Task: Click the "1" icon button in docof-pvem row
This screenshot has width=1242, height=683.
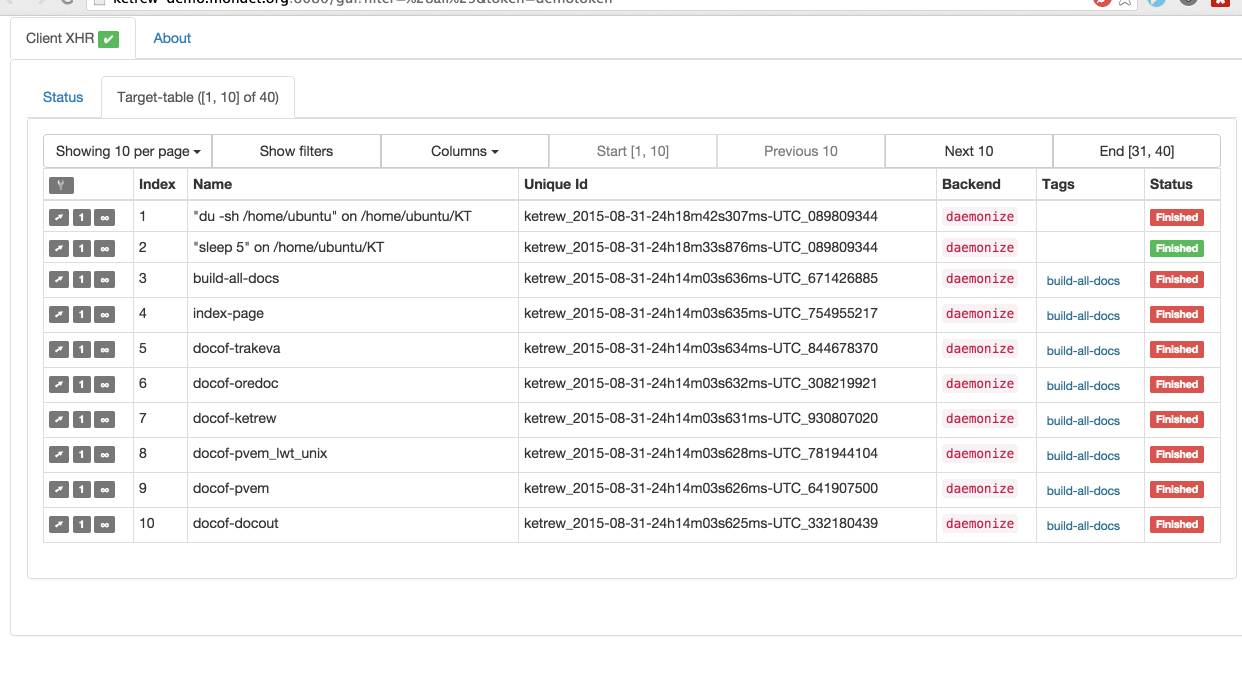Action: click(x=82, y=490)
